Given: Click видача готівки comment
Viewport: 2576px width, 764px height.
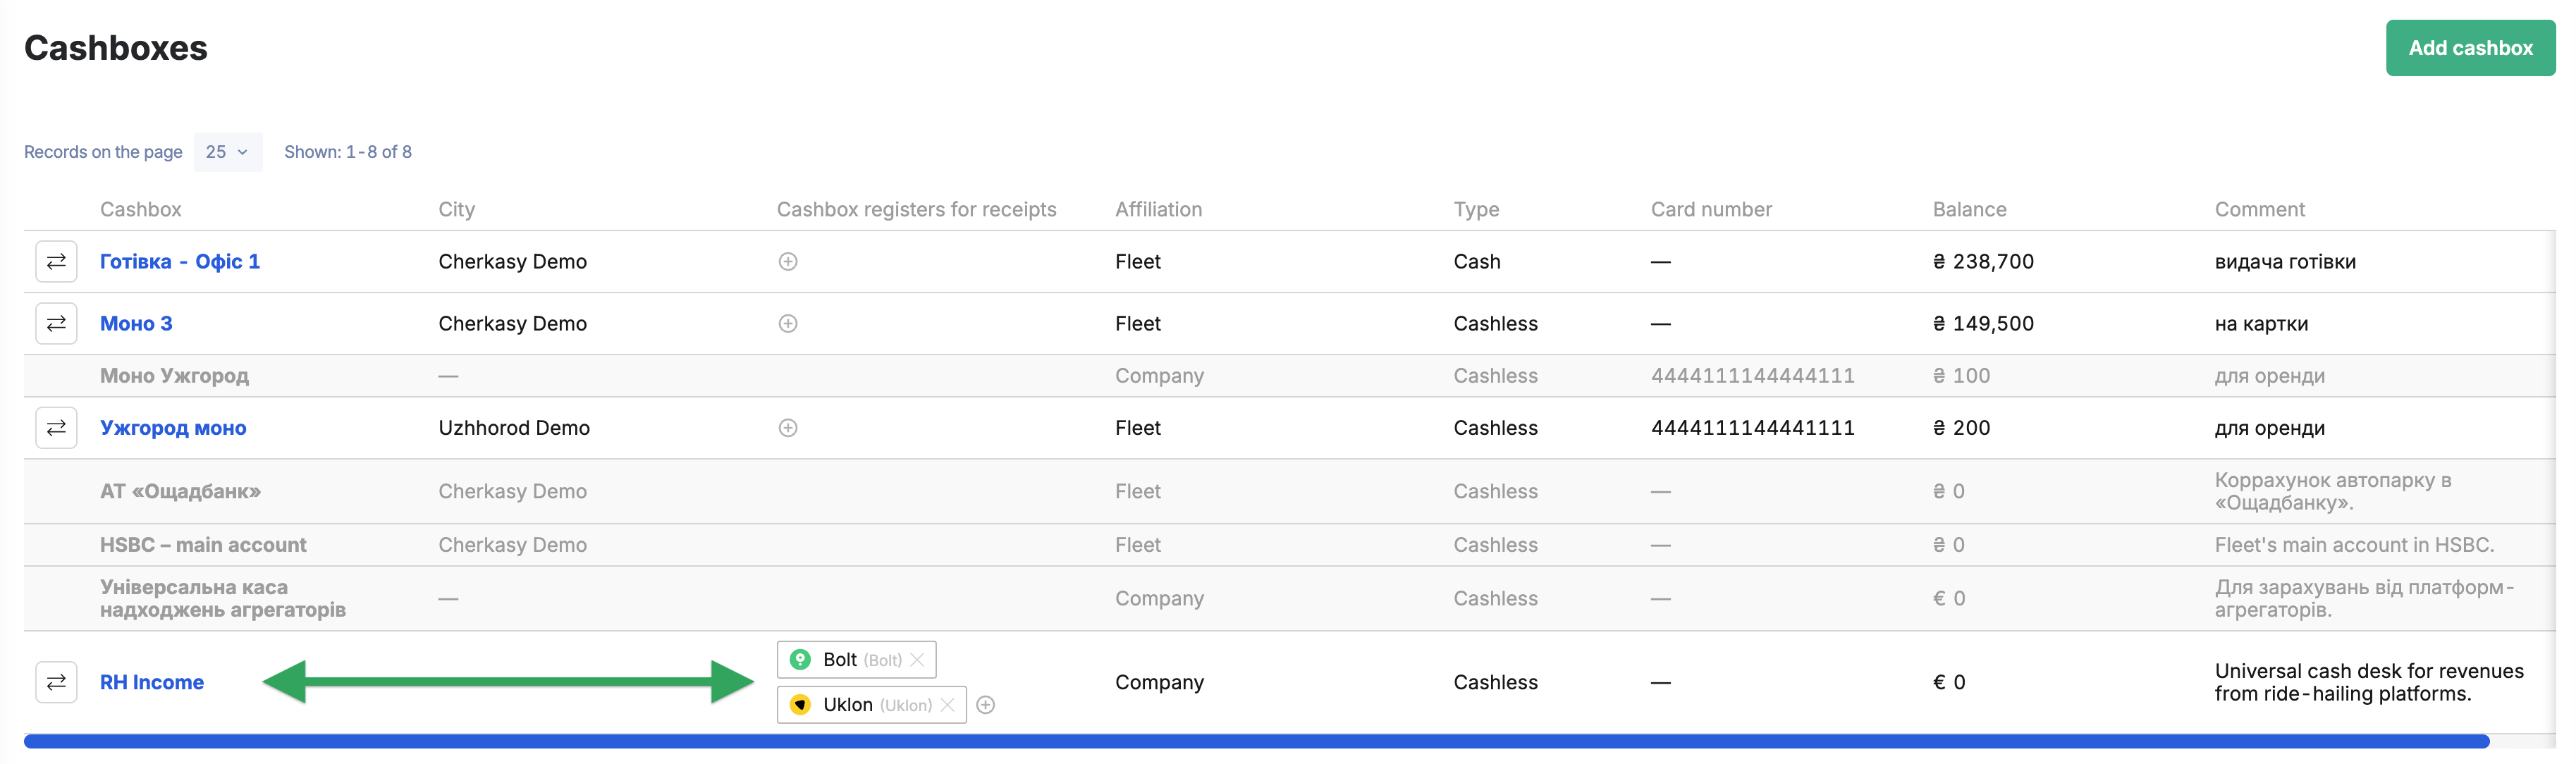Looking at the screenshot, I should (x=2285, y=262).
